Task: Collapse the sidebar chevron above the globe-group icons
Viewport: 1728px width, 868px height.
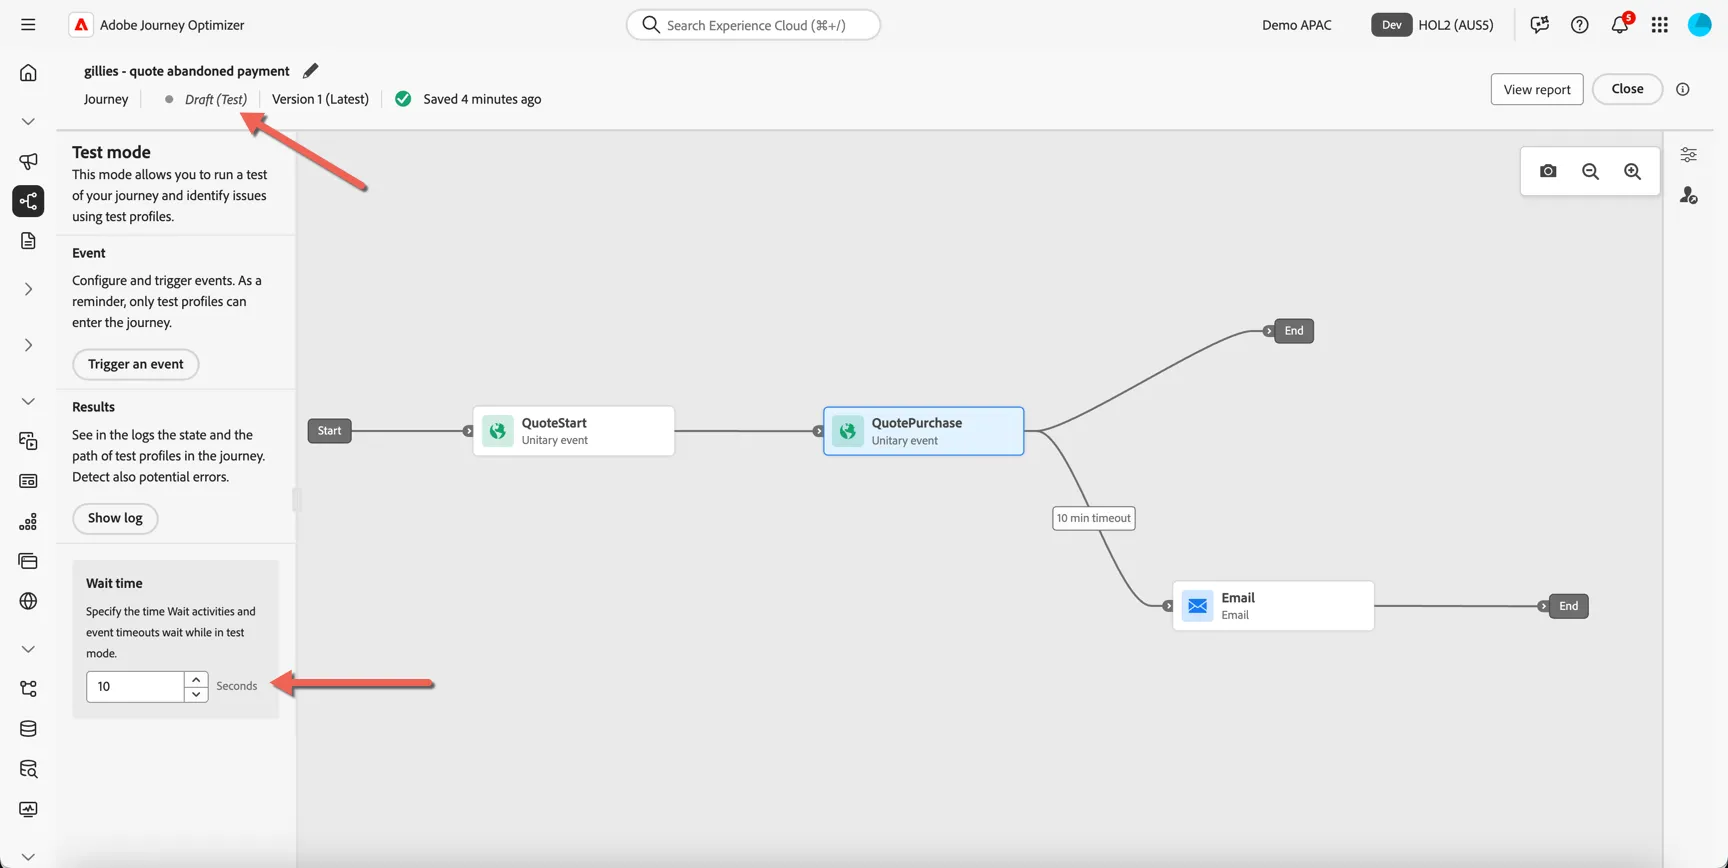Action: pyautogui.click(x=28, y=401)
